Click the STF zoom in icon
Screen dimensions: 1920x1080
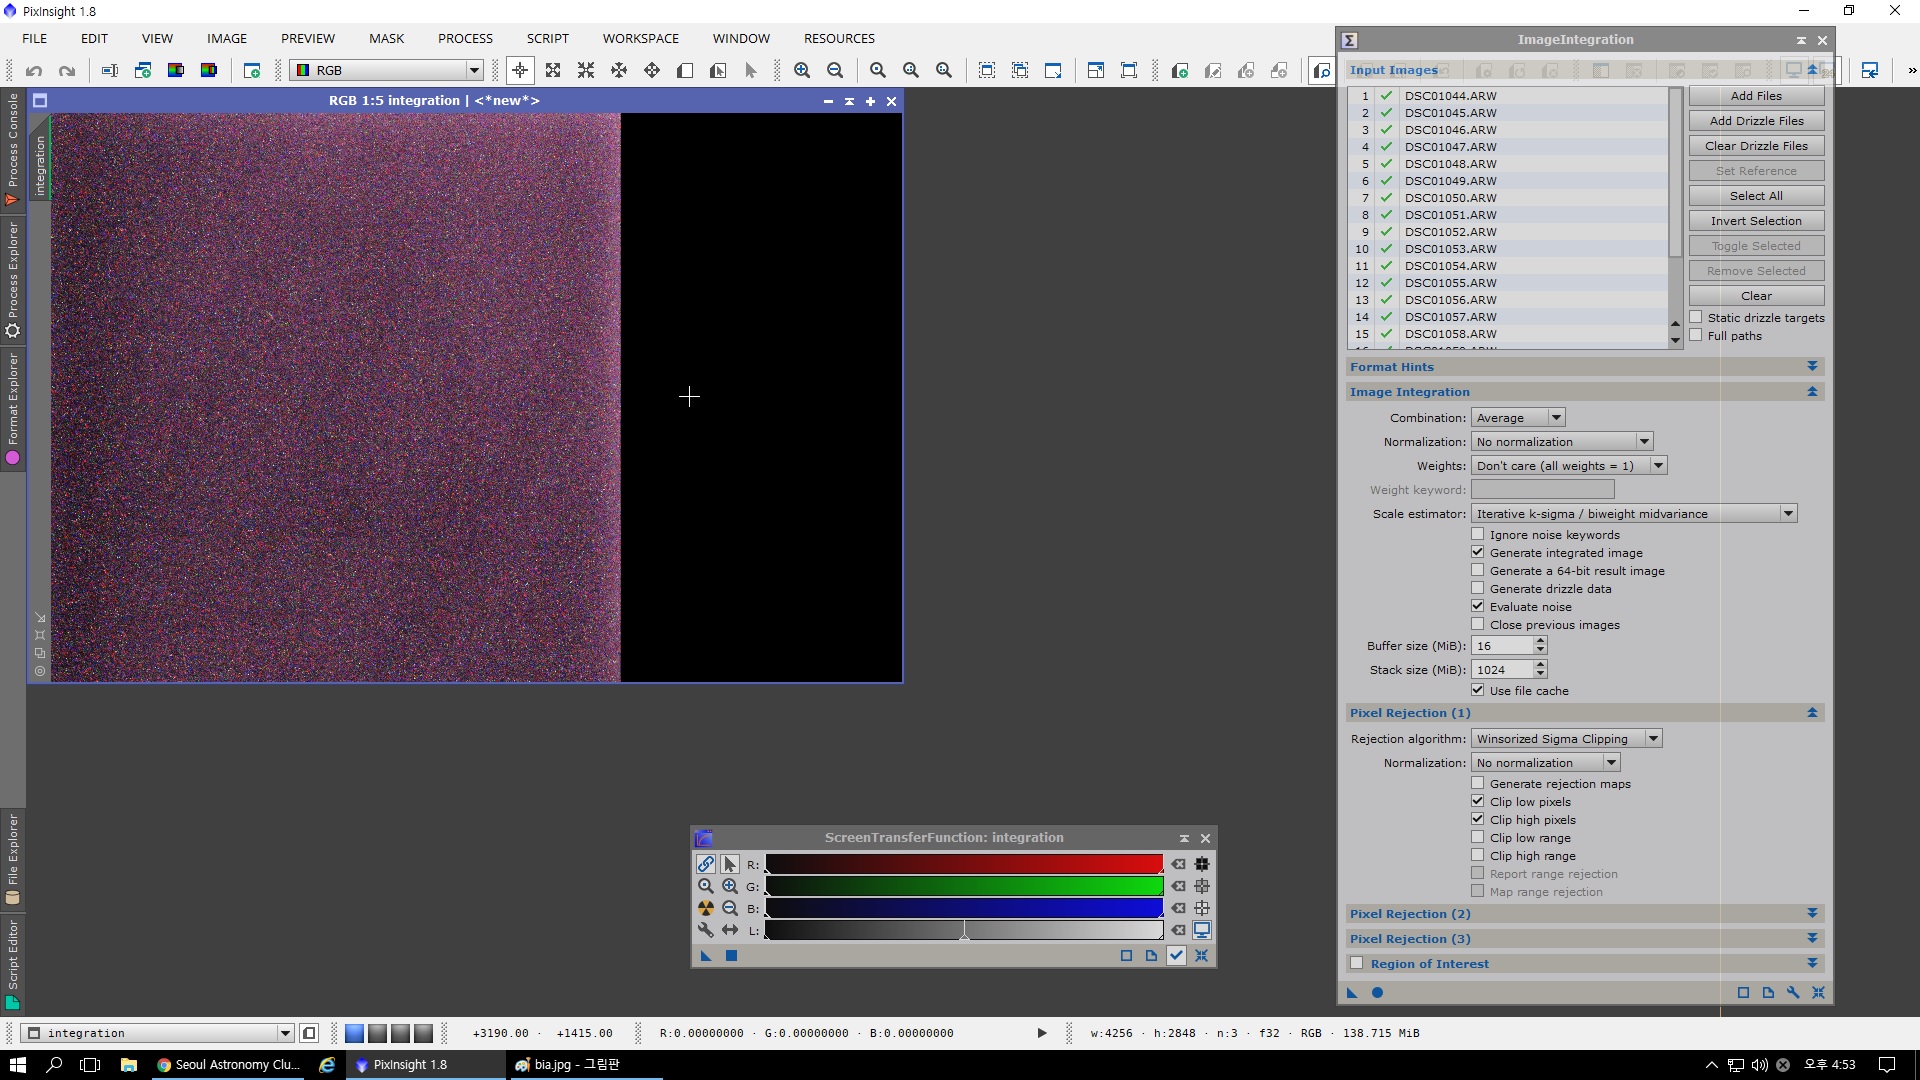730,886
